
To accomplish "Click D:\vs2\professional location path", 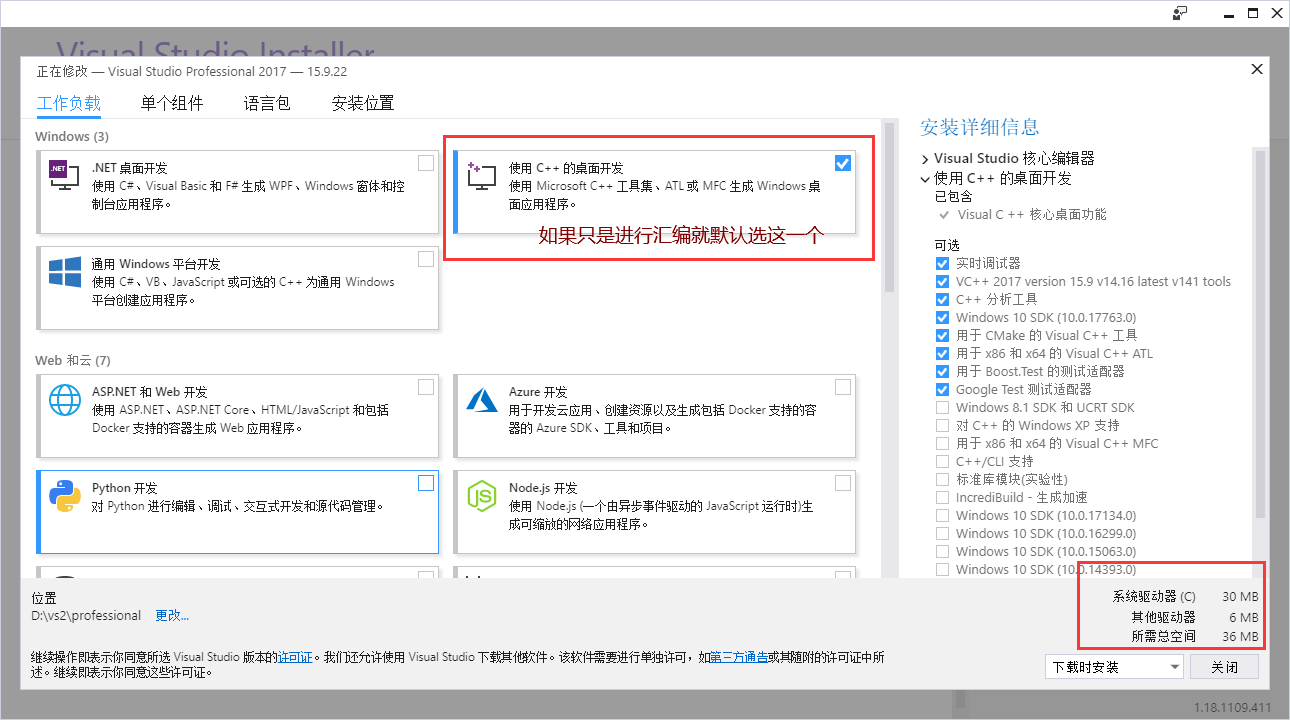I will pyautogui.click(x=86, y=615).
